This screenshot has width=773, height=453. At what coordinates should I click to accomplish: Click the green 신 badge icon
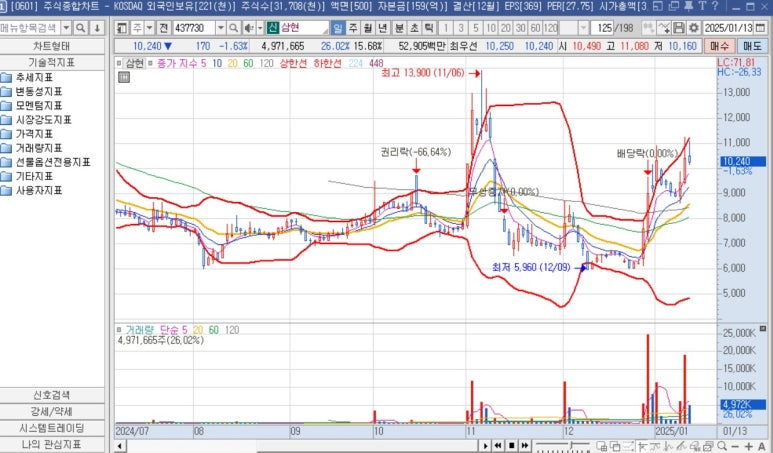(x=273, y=28)
